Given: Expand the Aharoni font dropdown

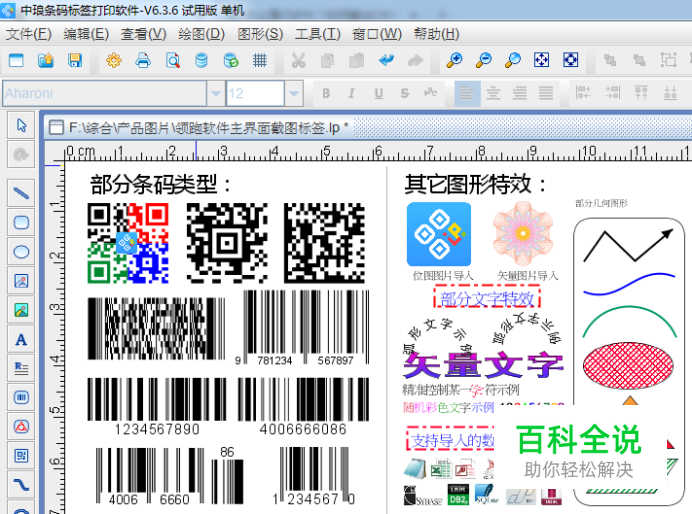Looking at the screenshot, I should click(215, 94).
